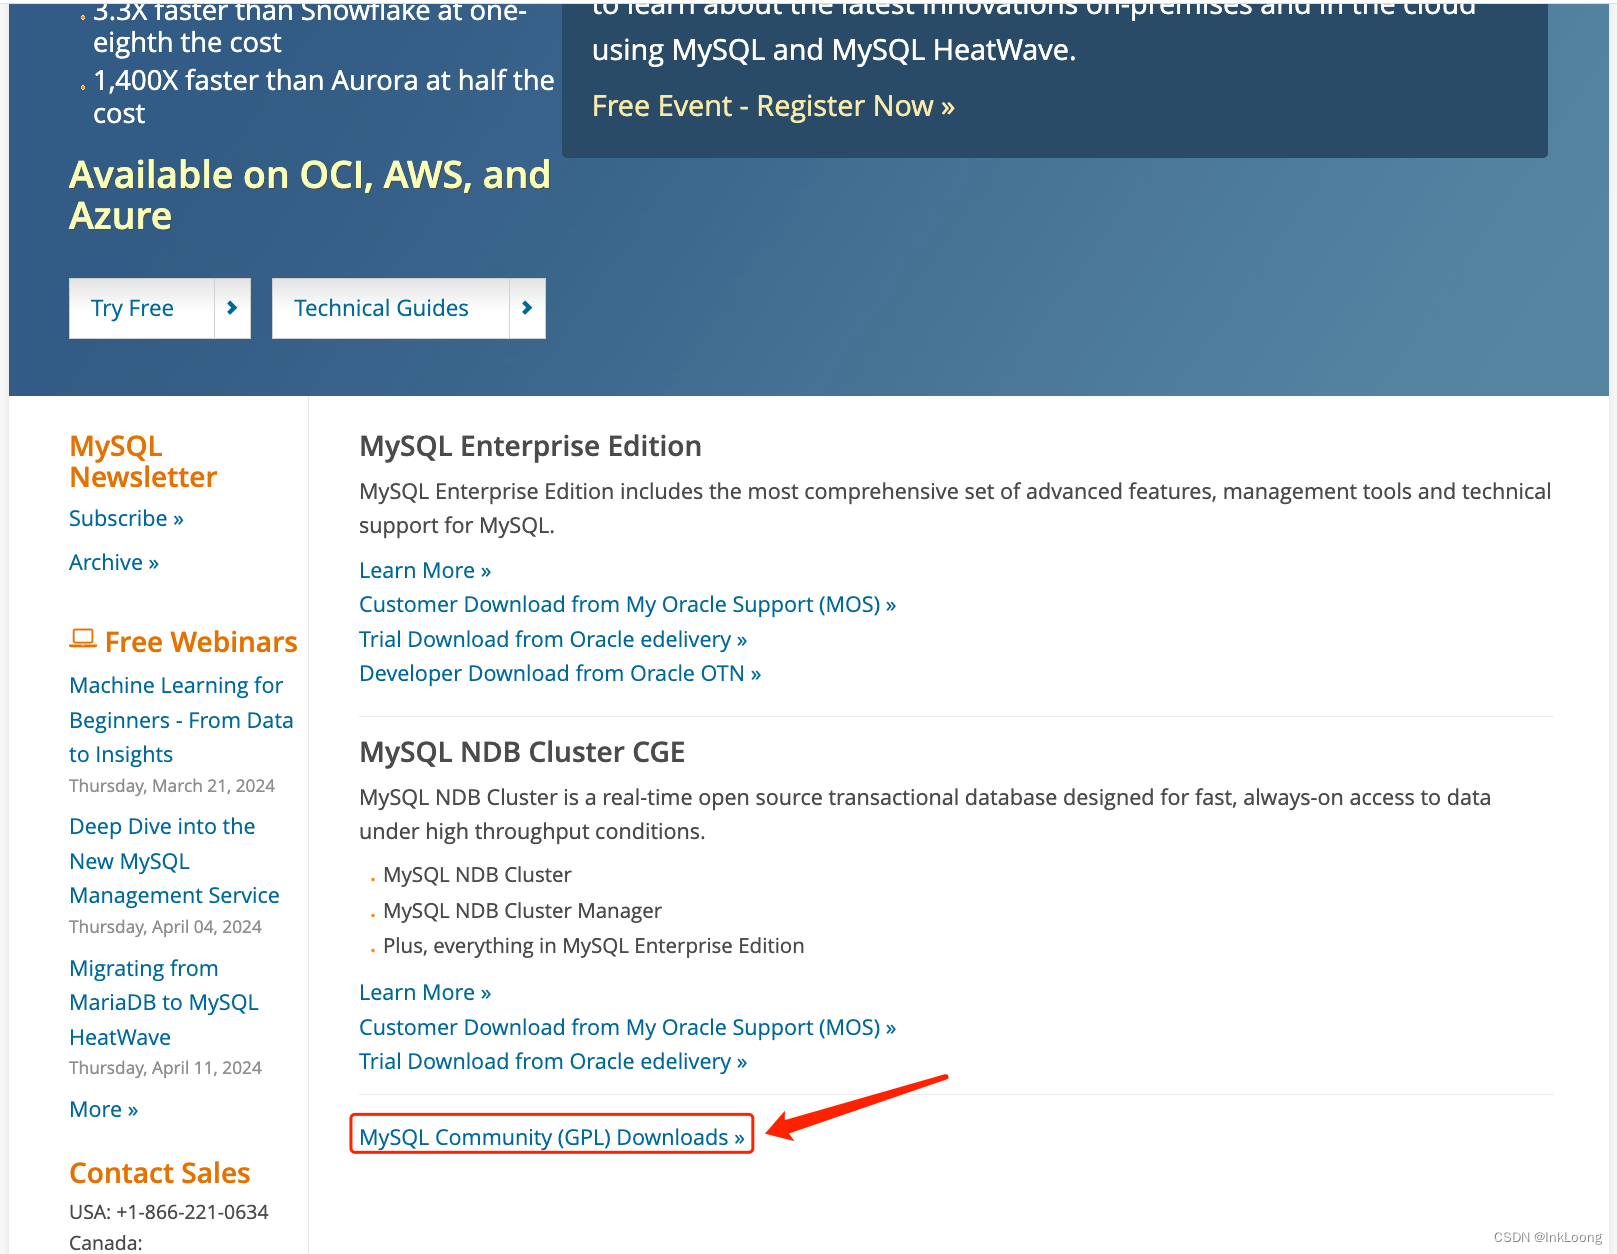
Task: Open the Technical Guides button
Action: pos(408,308)
